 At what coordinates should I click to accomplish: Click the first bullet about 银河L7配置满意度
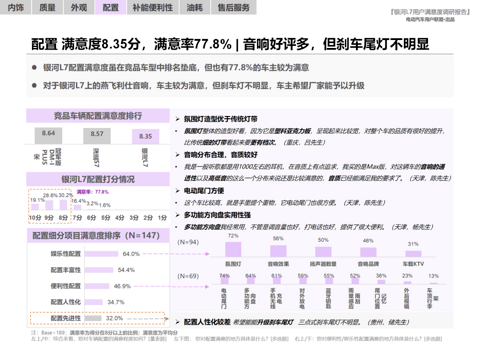pos(176,68)
